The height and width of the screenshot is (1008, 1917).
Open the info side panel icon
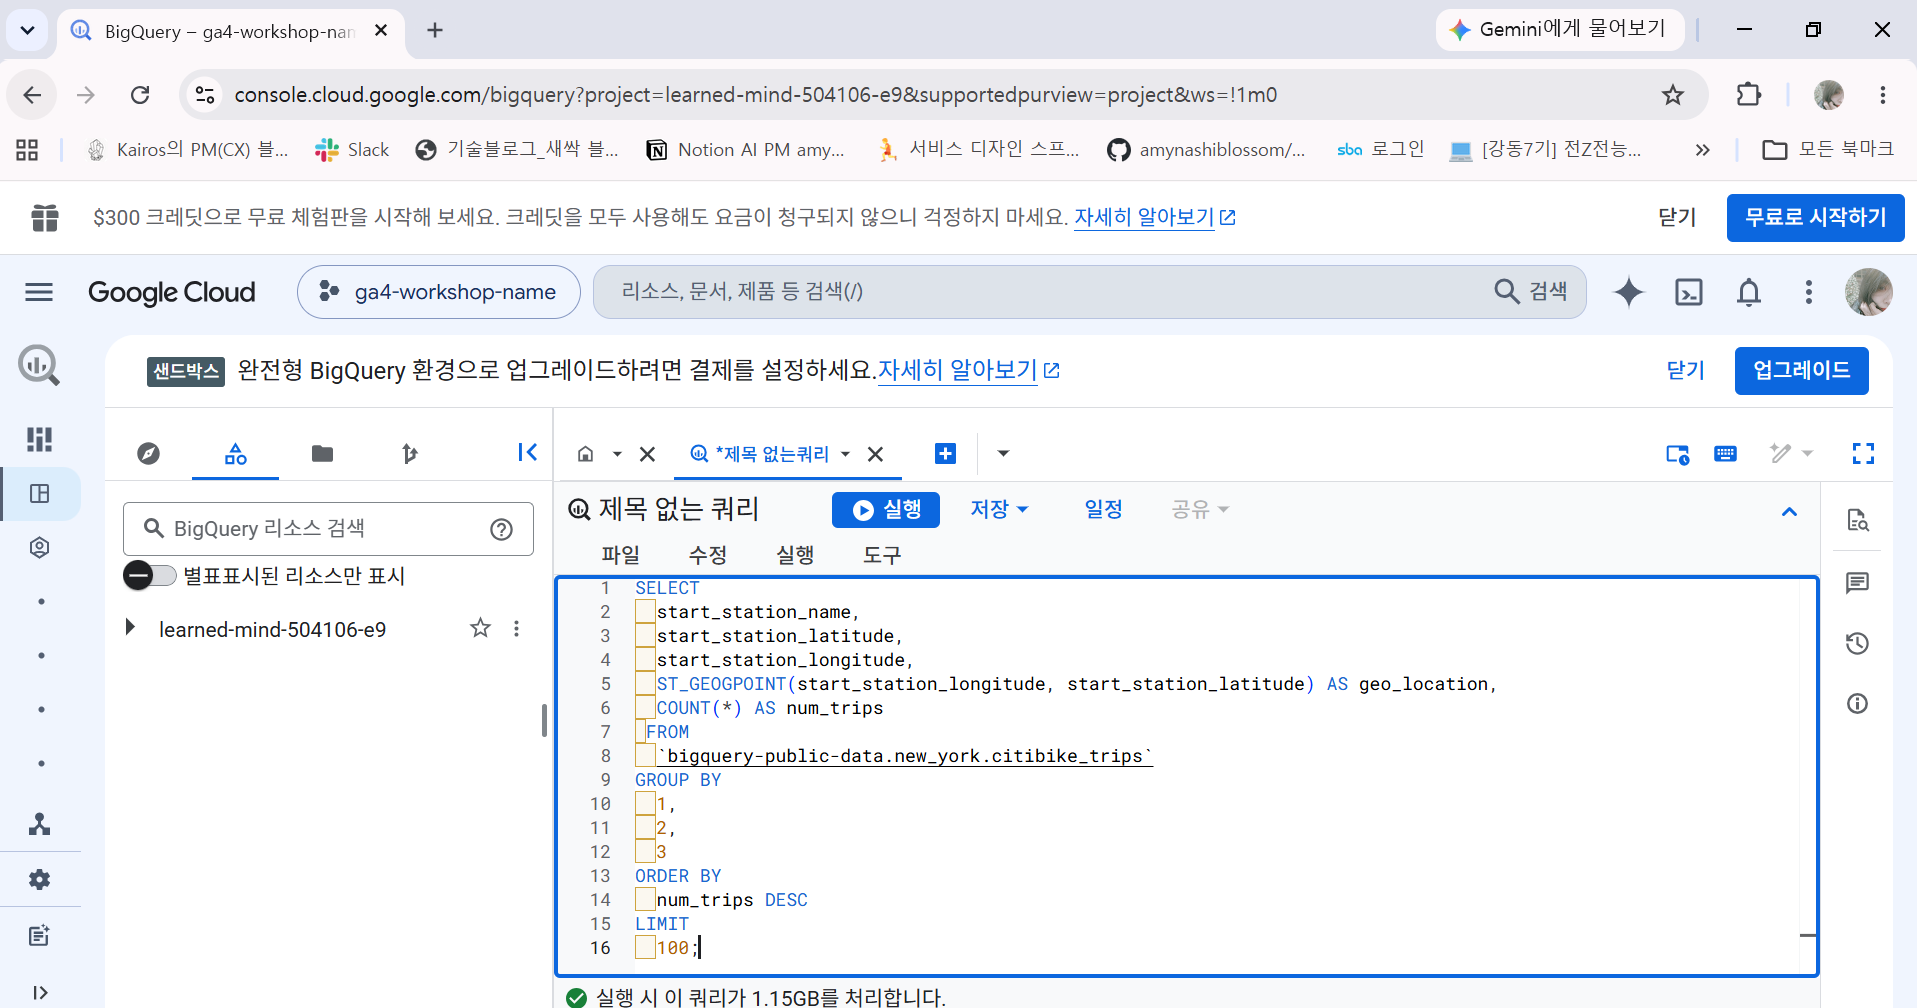(1857, 704)
